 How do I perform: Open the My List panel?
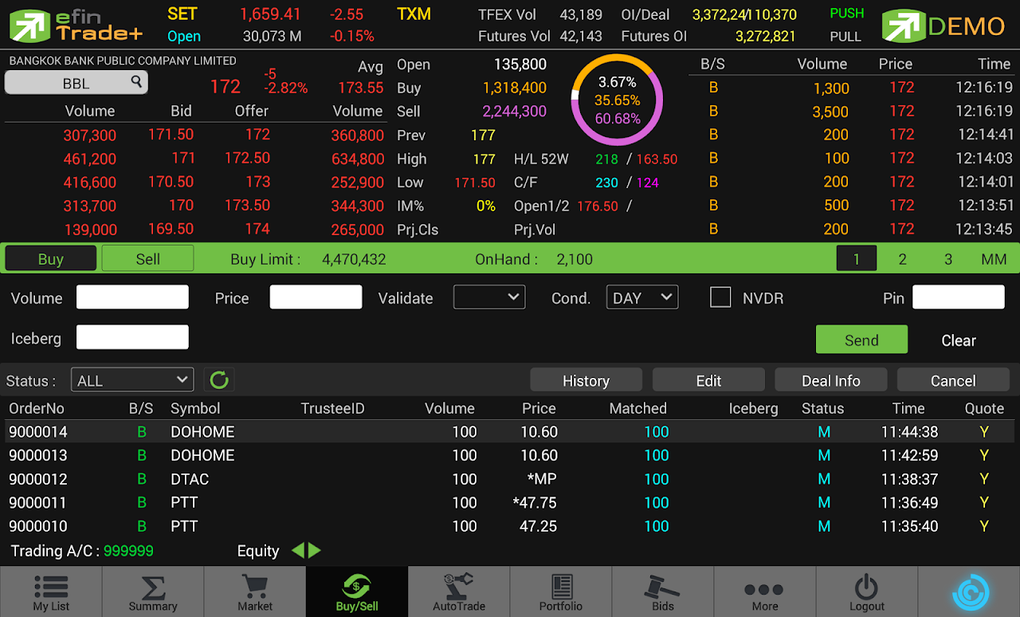point(50,591)
